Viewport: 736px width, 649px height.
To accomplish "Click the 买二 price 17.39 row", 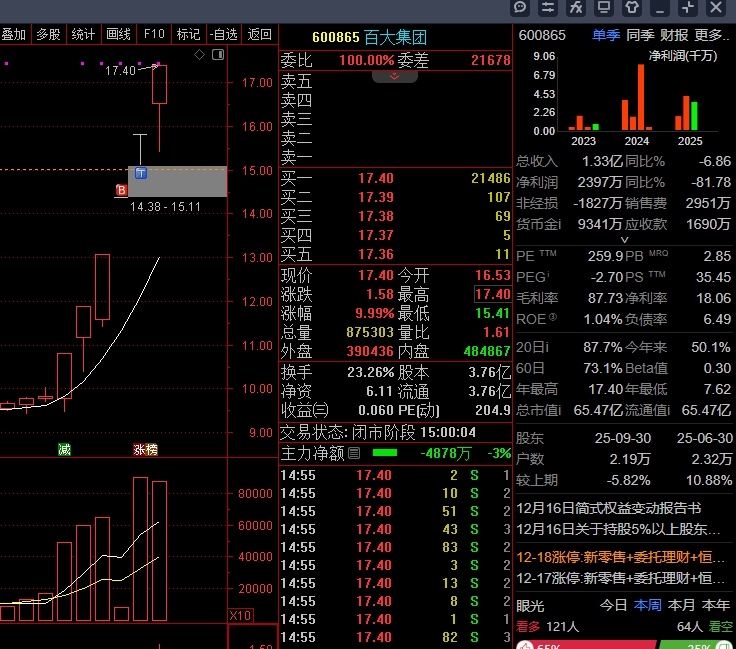I will tap(395, 197).
